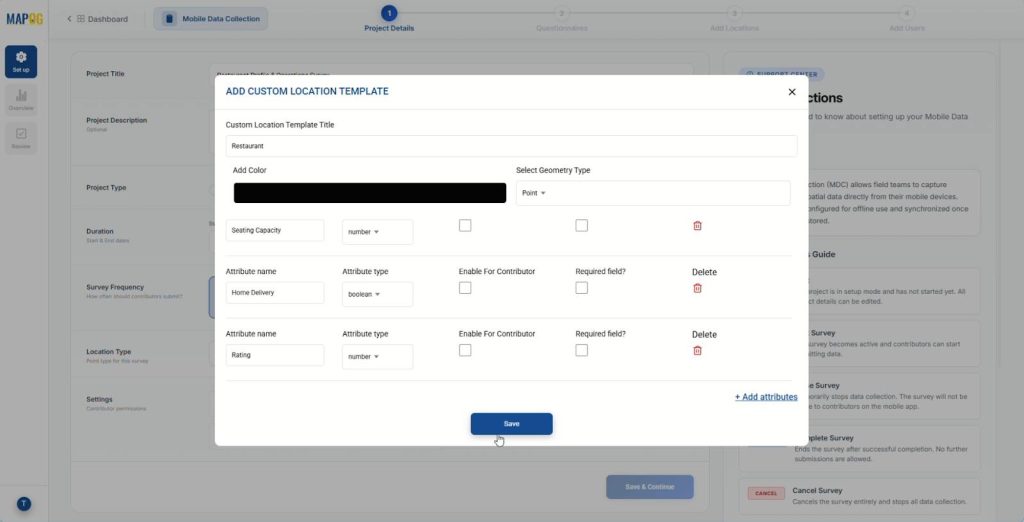Edit the Home Delivery attribute name field
Screen dimensions: 1024x522
[275, 293]
